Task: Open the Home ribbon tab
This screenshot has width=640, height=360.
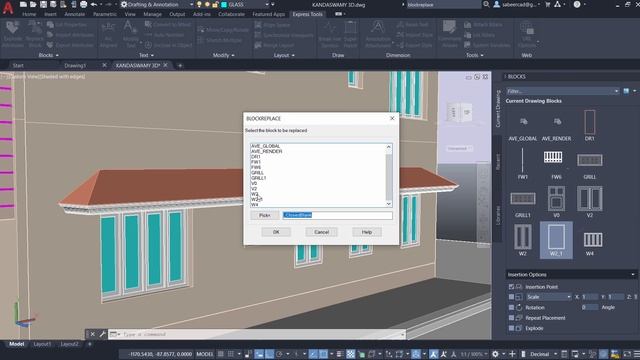Action: pyautogui.click(x=29, y=14)
